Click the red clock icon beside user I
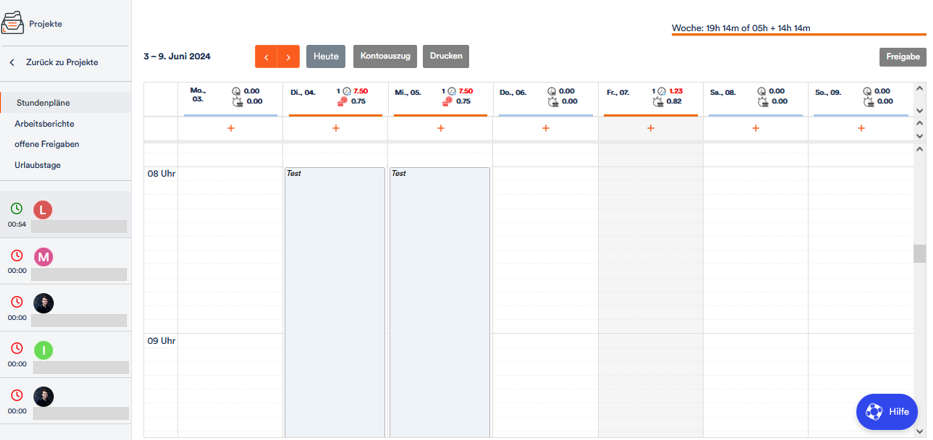 (17, 348)
